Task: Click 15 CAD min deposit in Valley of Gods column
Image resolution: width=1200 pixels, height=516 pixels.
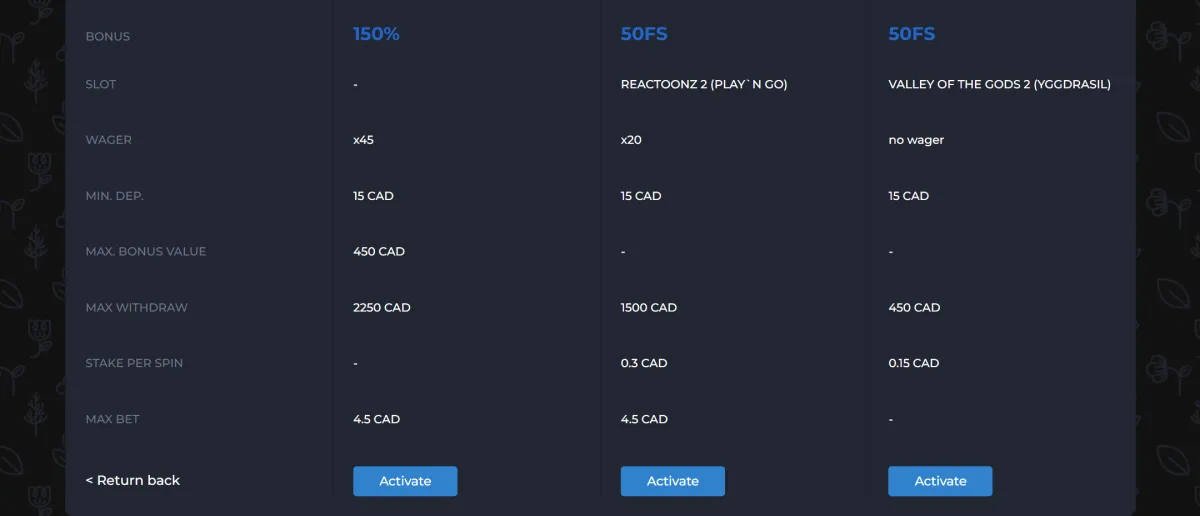Action: (x=909, y=196)
